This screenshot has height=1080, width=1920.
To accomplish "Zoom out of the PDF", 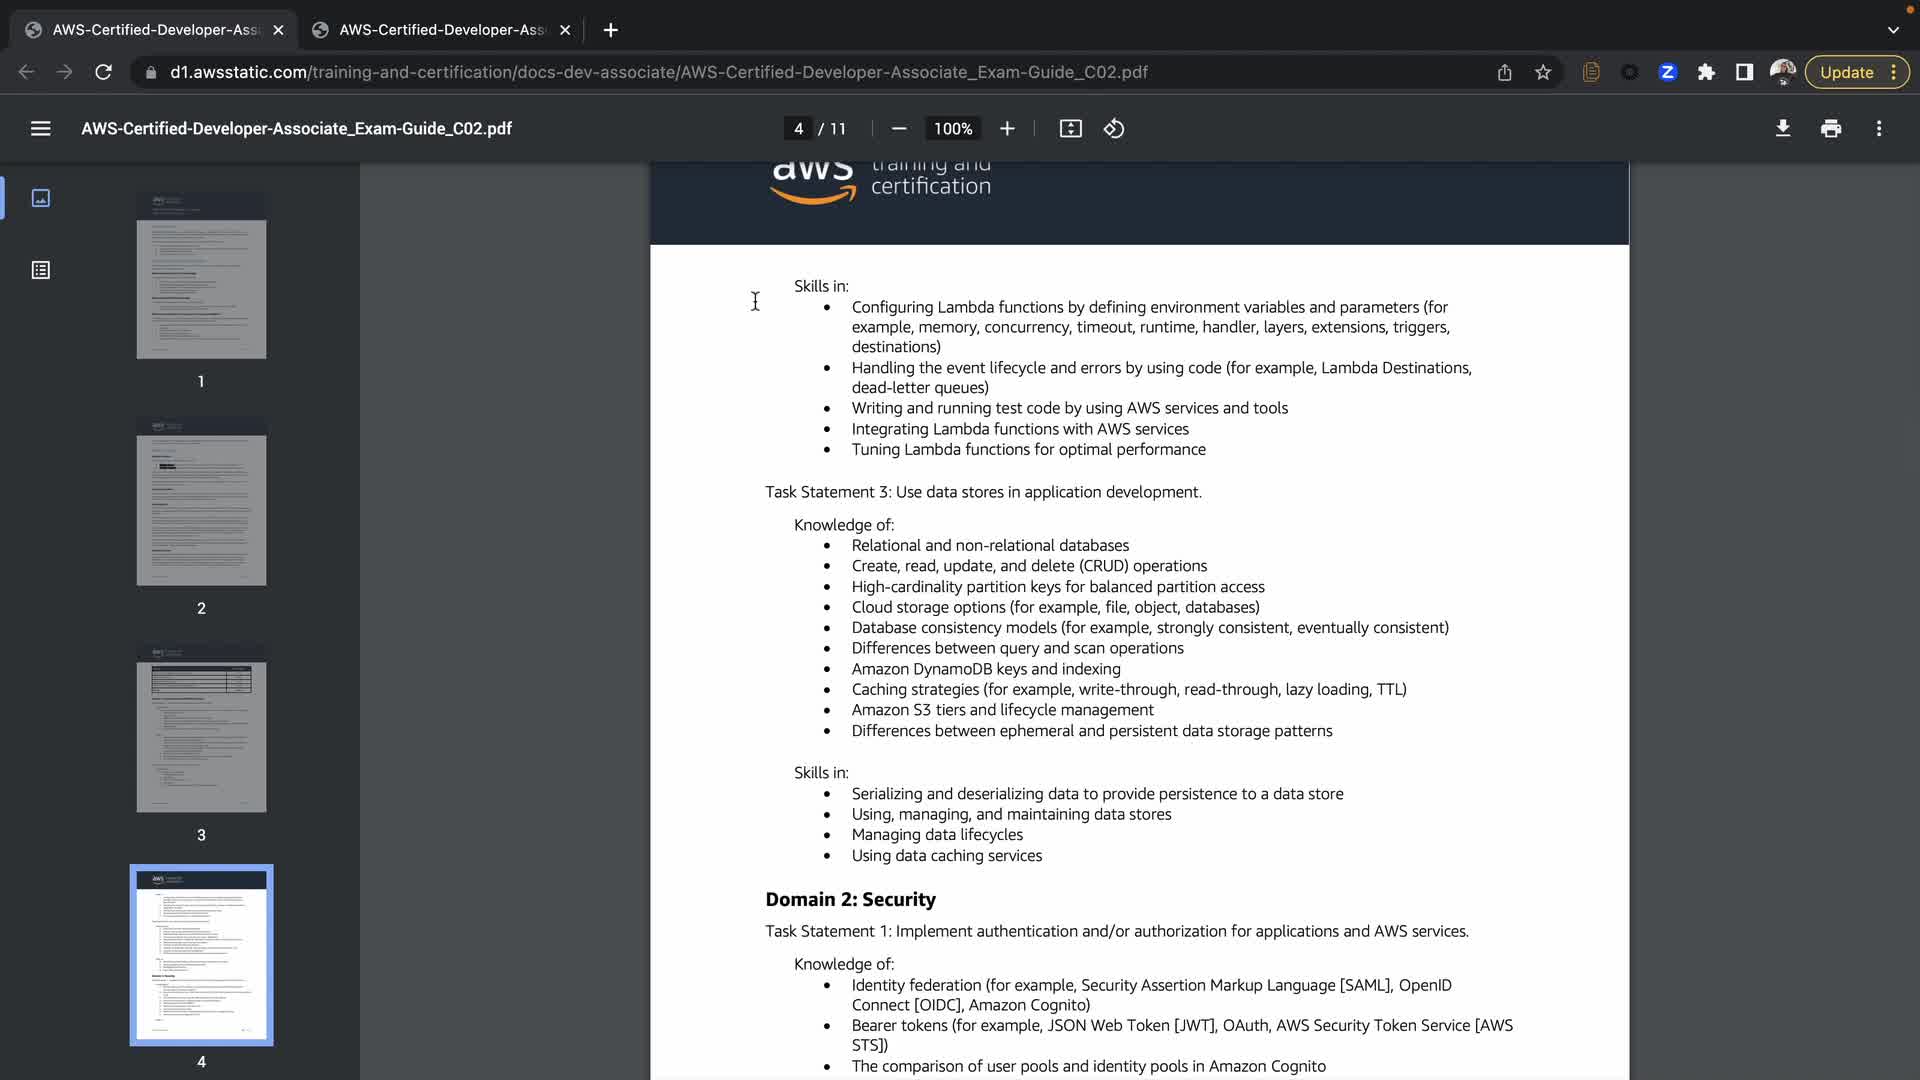I will (898, 129).
